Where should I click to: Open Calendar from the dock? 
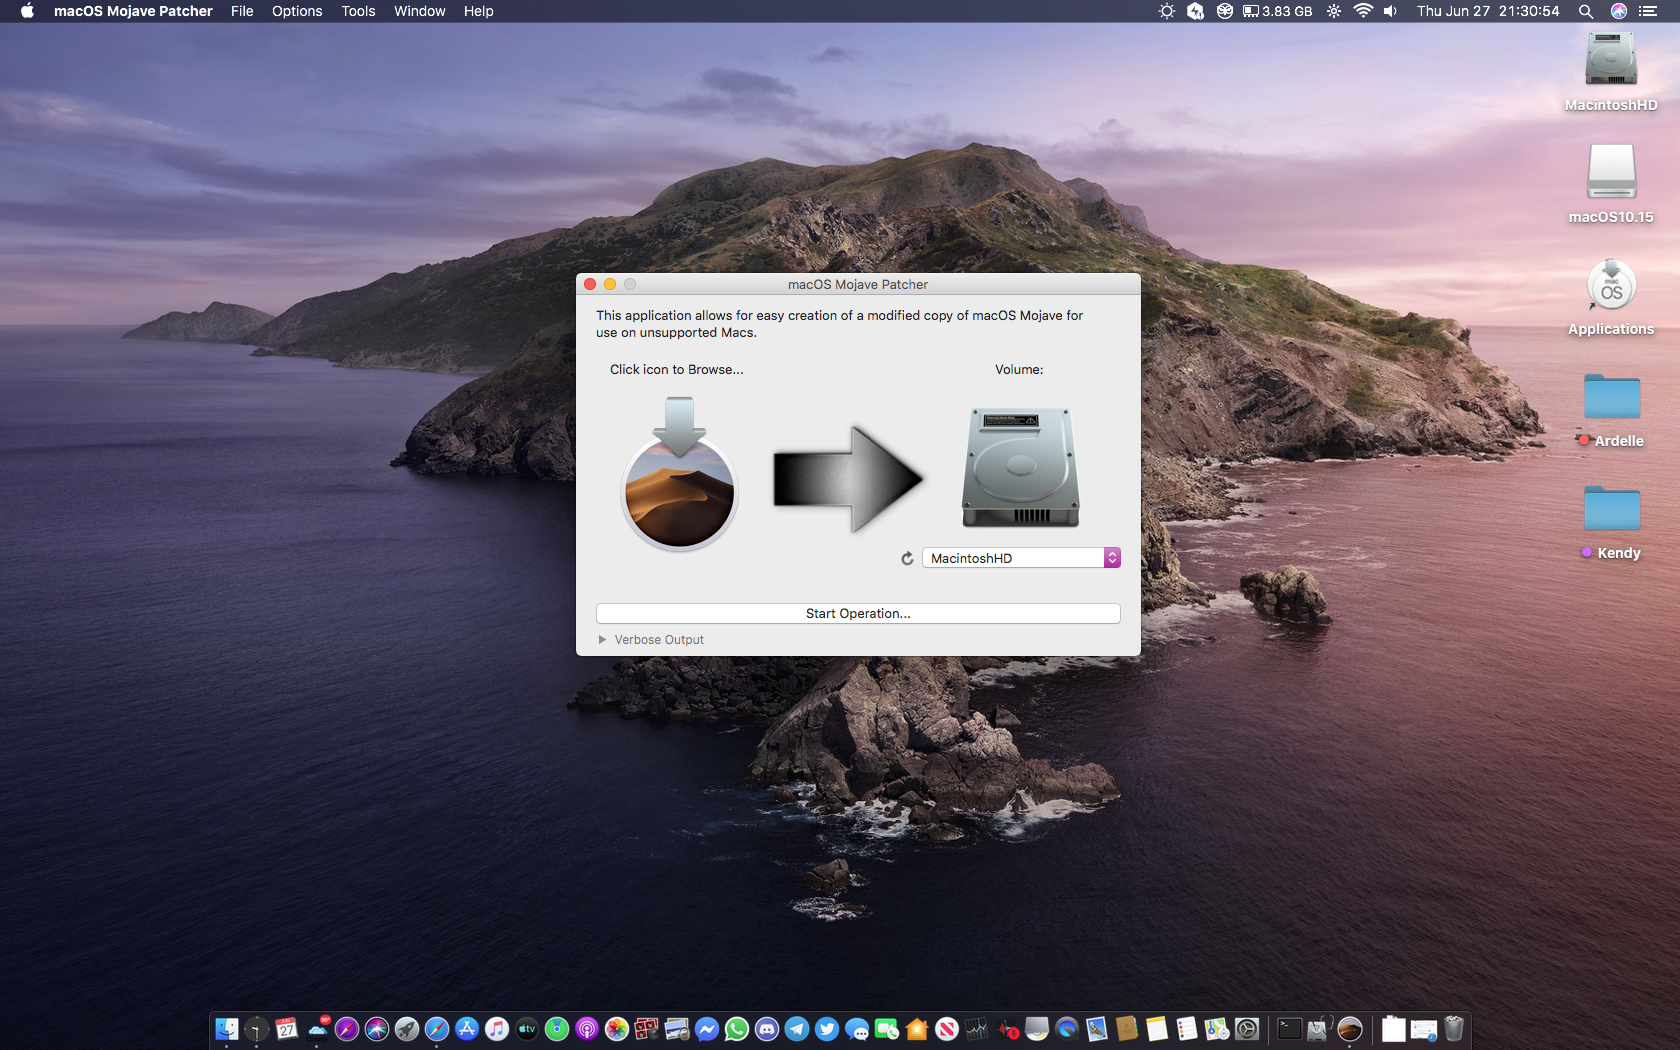click(x=287, y=1028)
